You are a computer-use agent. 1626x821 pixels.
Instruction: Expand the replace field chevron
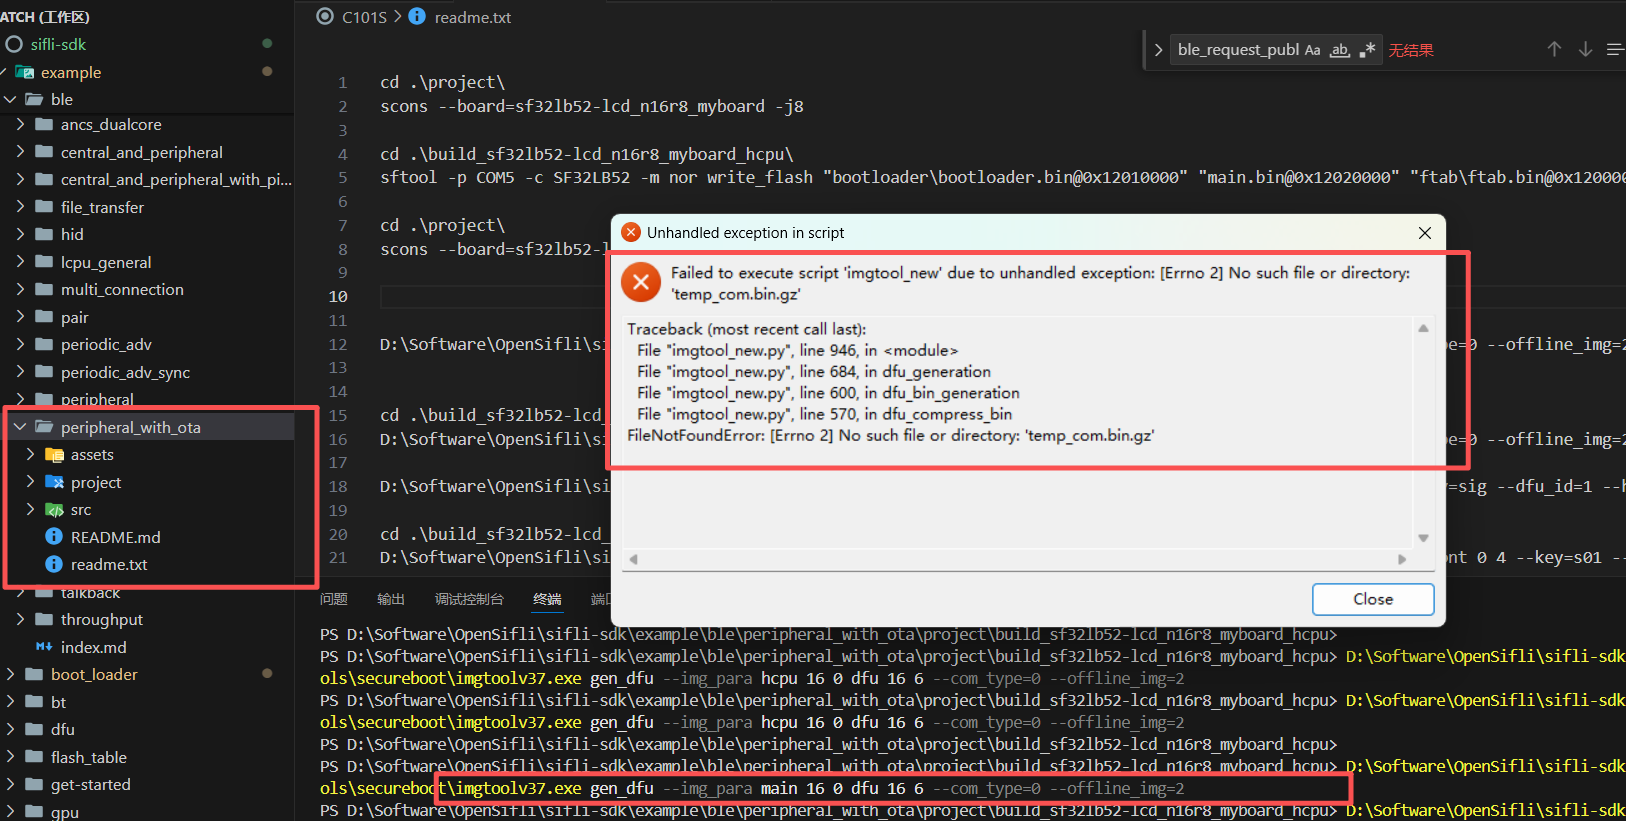point(1158,50)
